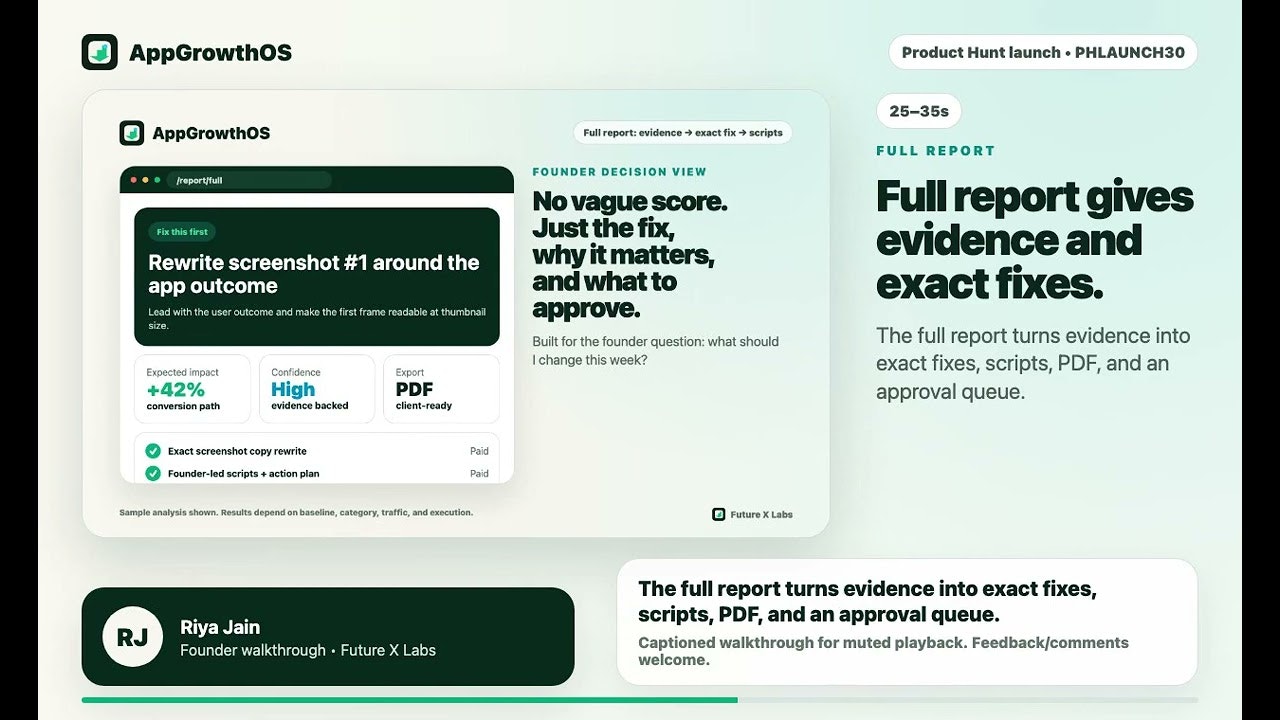Select the row text Founder-led scripts + action plan
1280x720 pixels.
[244, 473]
